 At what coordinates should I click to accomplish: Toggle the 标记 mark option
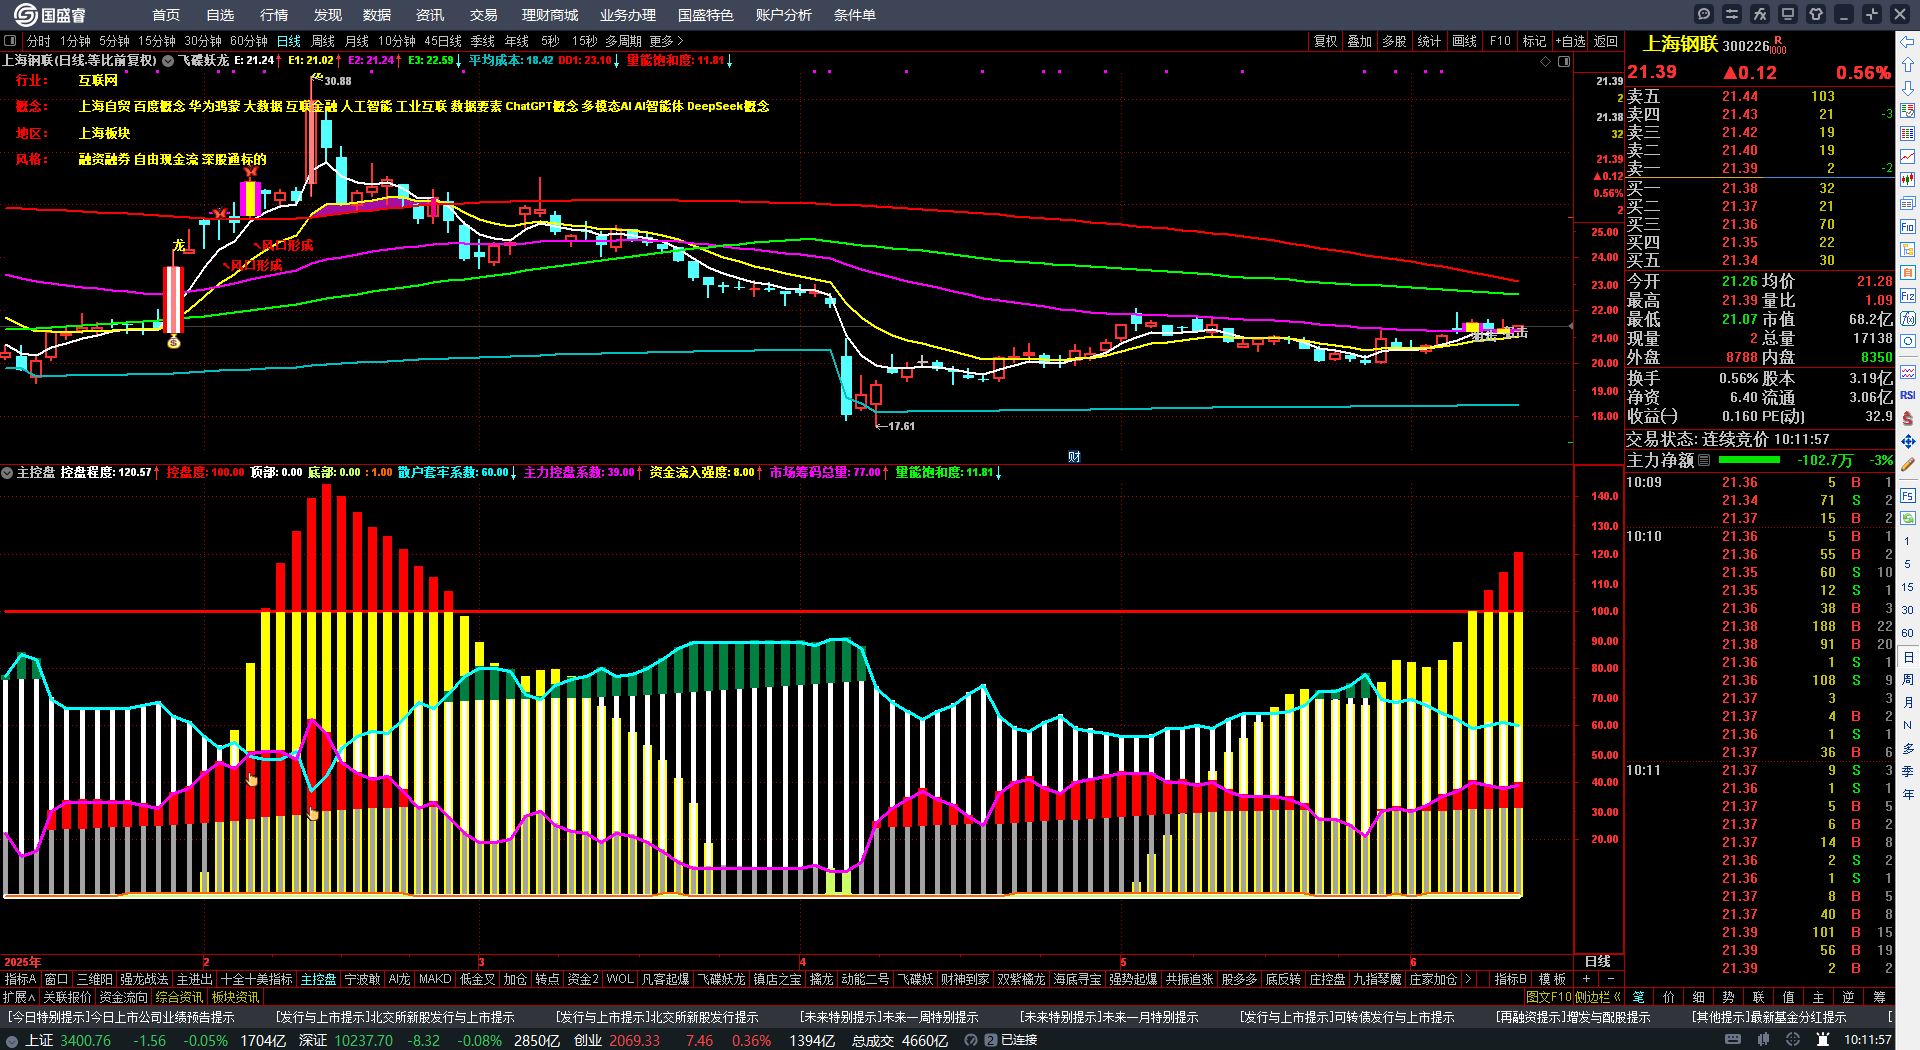click(1535, 41)
